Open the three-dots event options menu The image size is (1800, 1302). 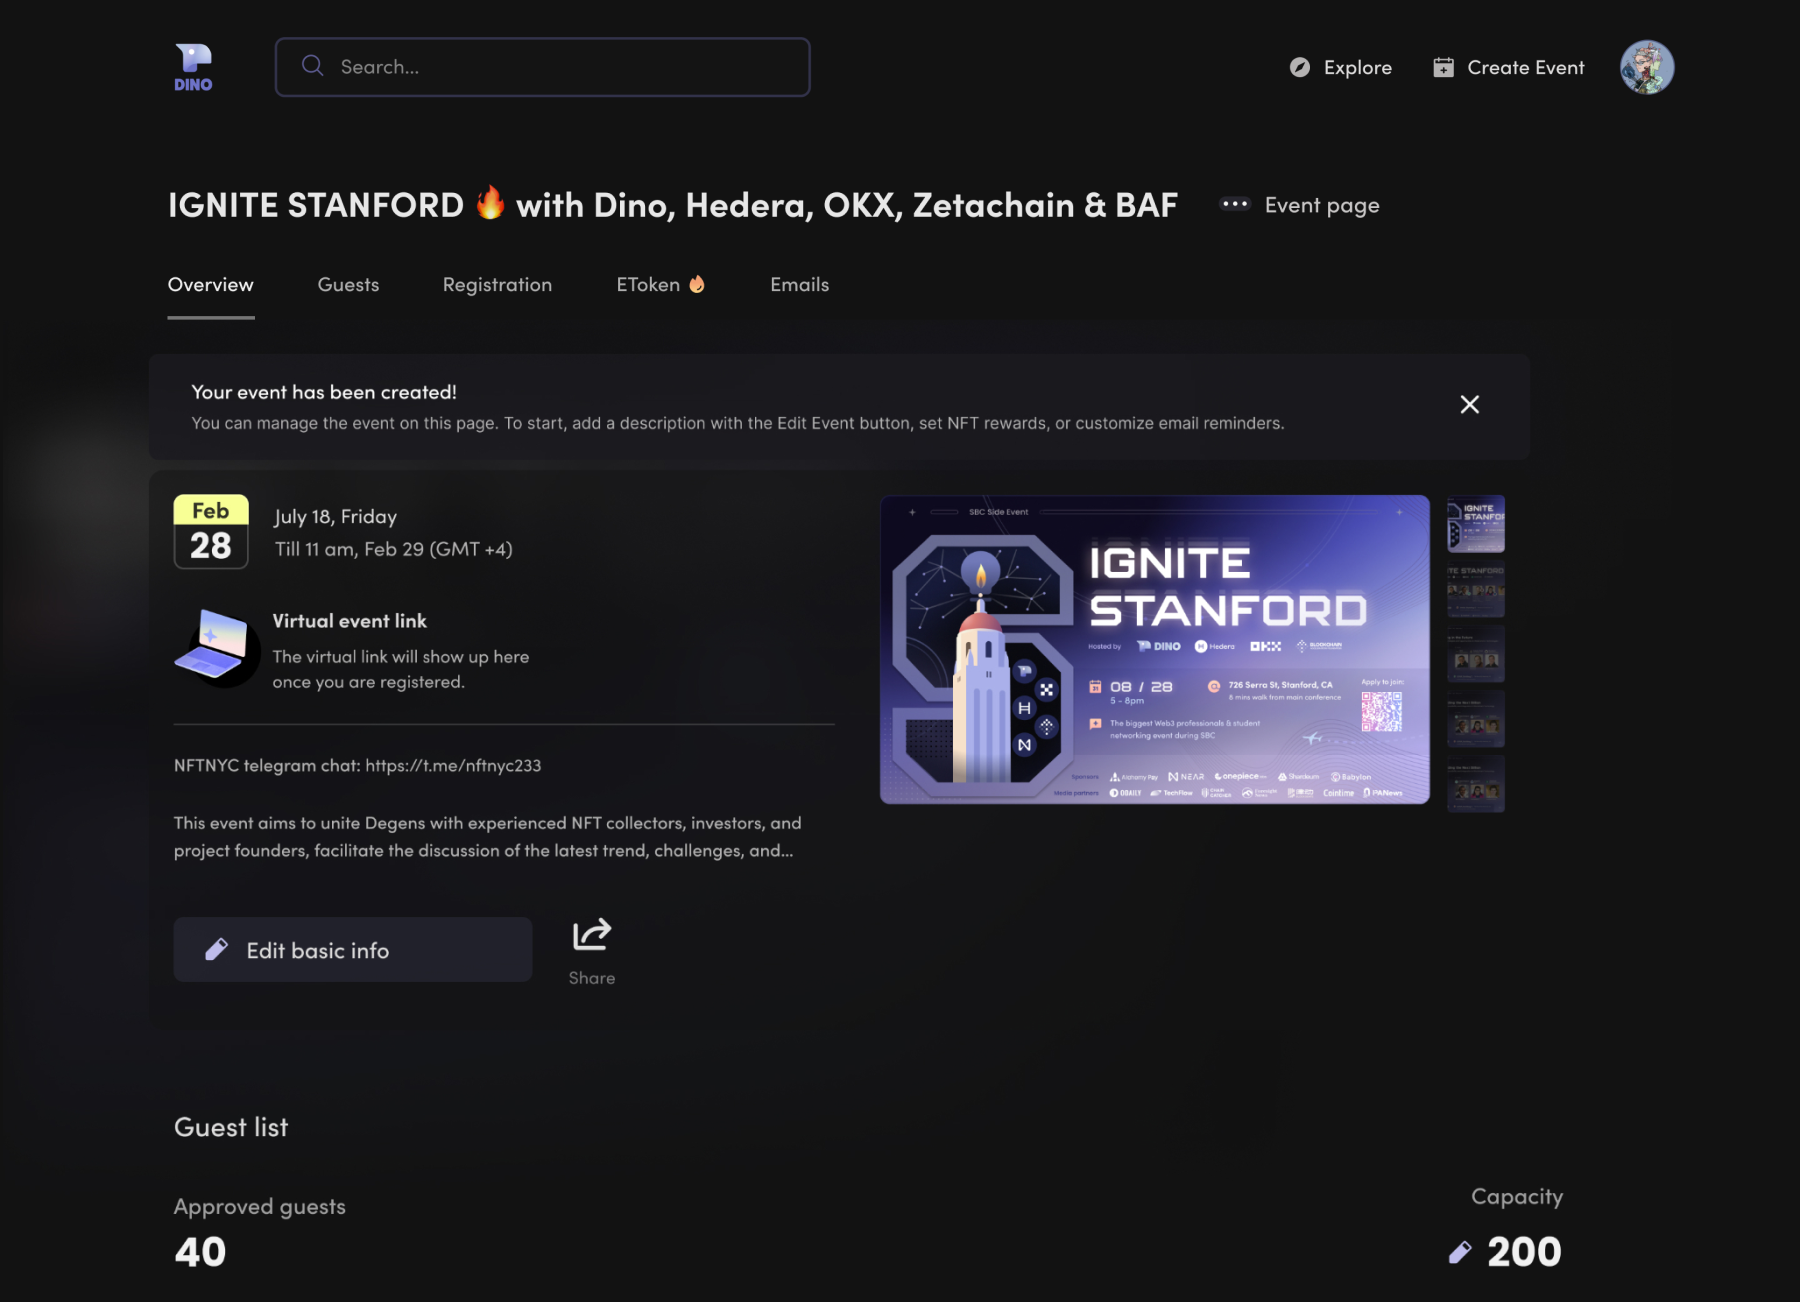pyautogui.click(x=1235, y=204)
